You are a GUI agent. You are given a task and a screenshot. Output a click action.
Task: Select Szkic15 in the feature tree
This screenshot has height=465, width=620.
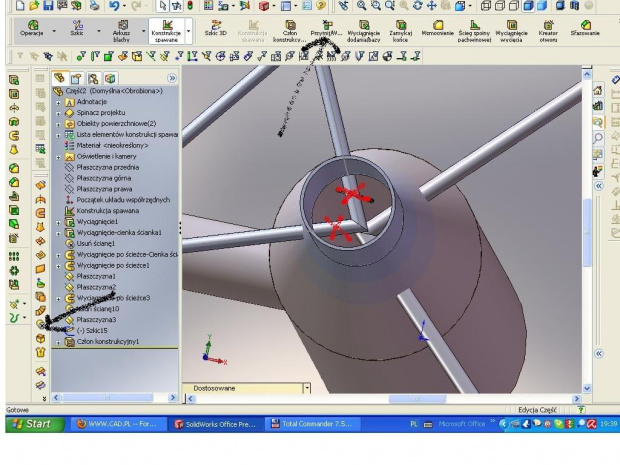tap(90, 330)
